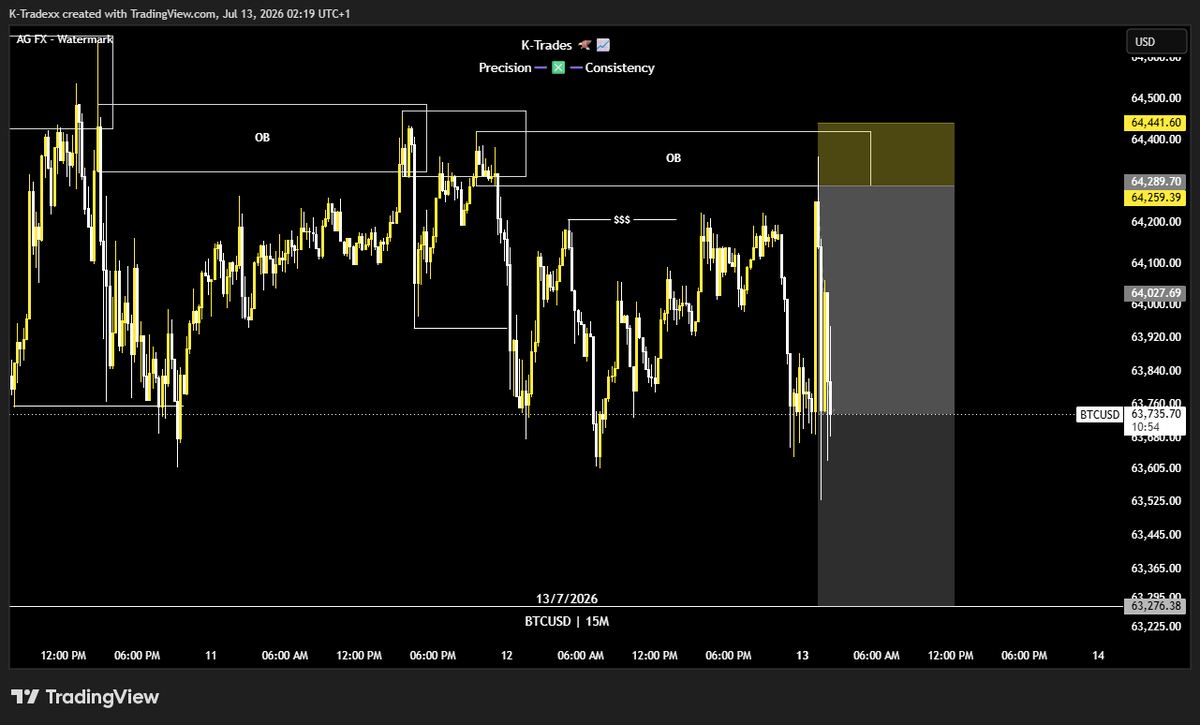The height and width of the screenshot is (725, 1200).
Task: Click the 63,840.00 price axis tick
Action: coord(1156,371)
